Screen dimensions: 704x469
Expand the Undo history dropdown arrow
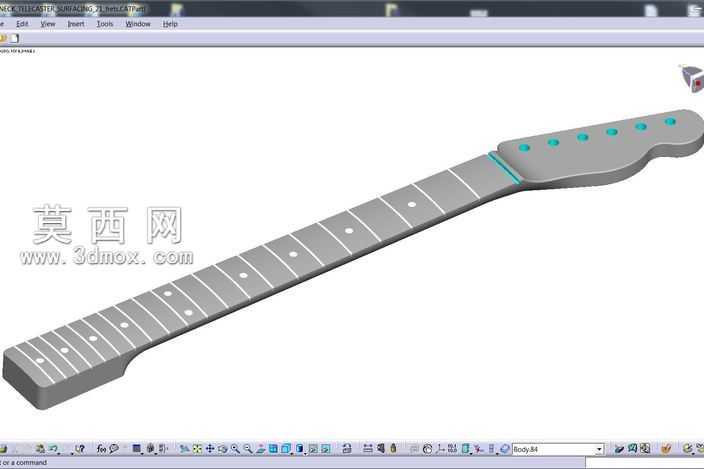point(59,453)
